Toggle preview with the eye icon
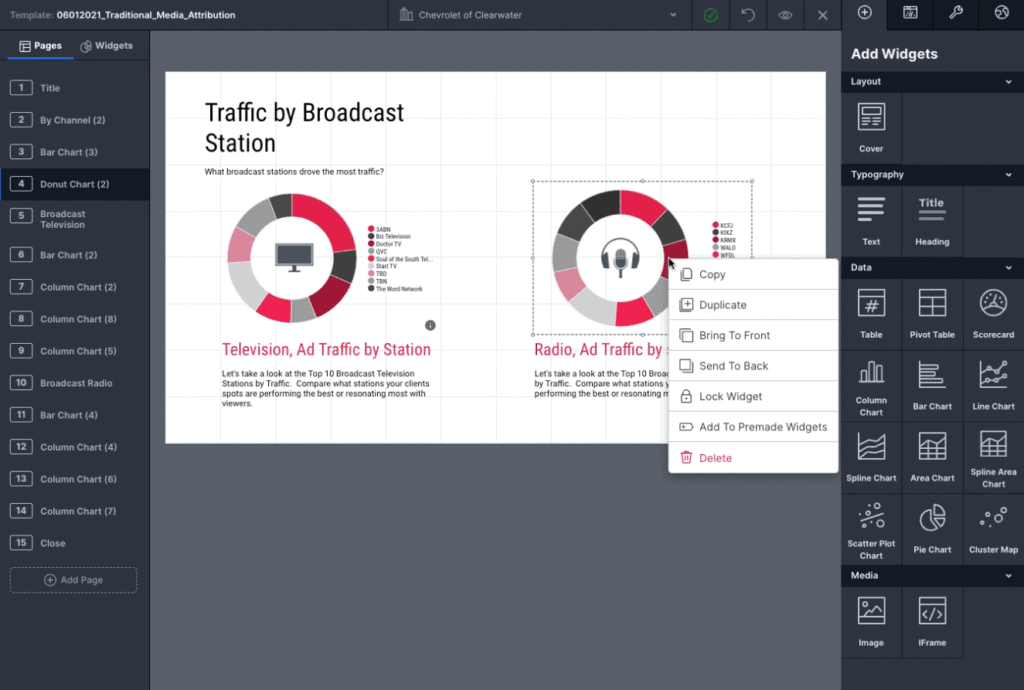The width and height of the screenshot is (1024, 690). pyautogui.click(x=785, y=15)
